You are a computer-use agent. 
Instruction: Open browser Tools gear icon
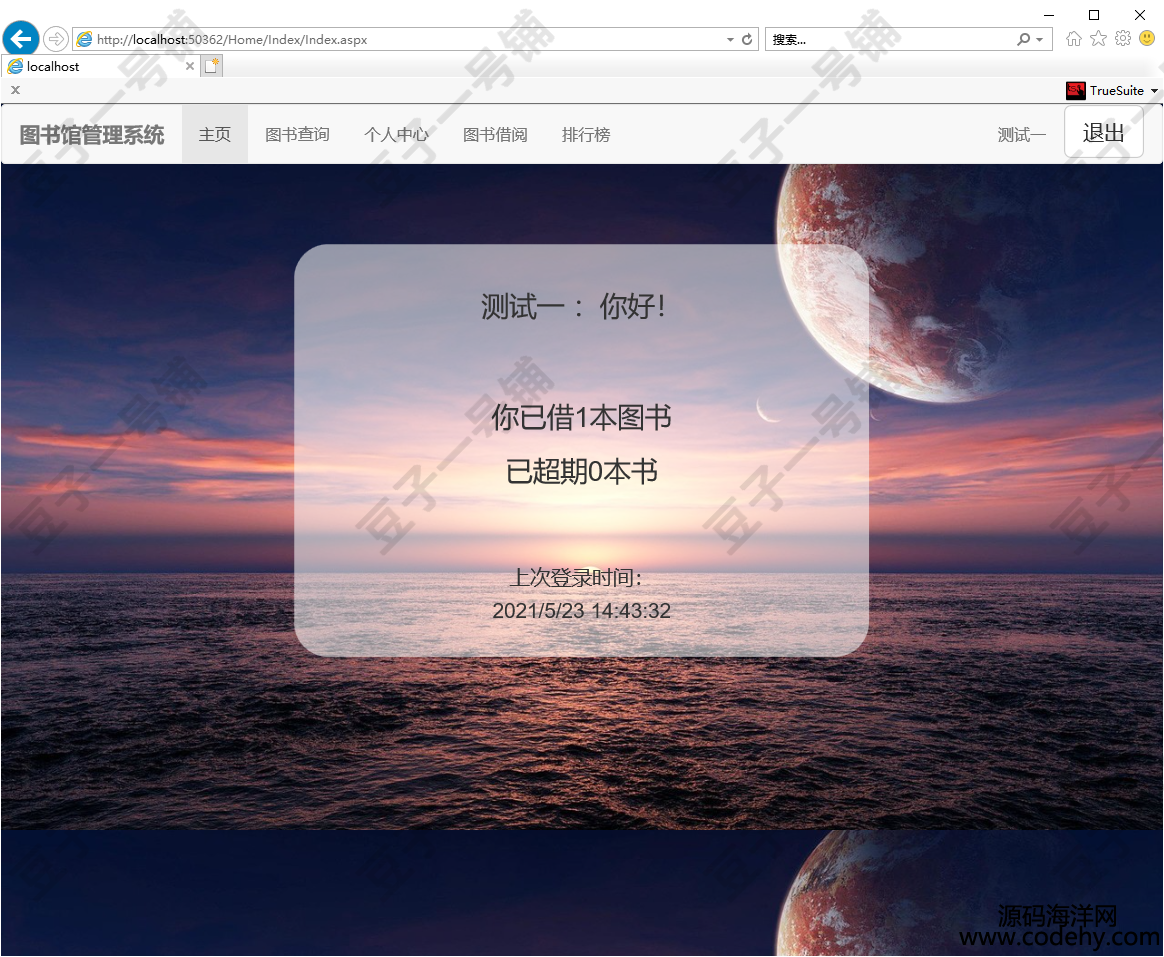point(1123,39)
